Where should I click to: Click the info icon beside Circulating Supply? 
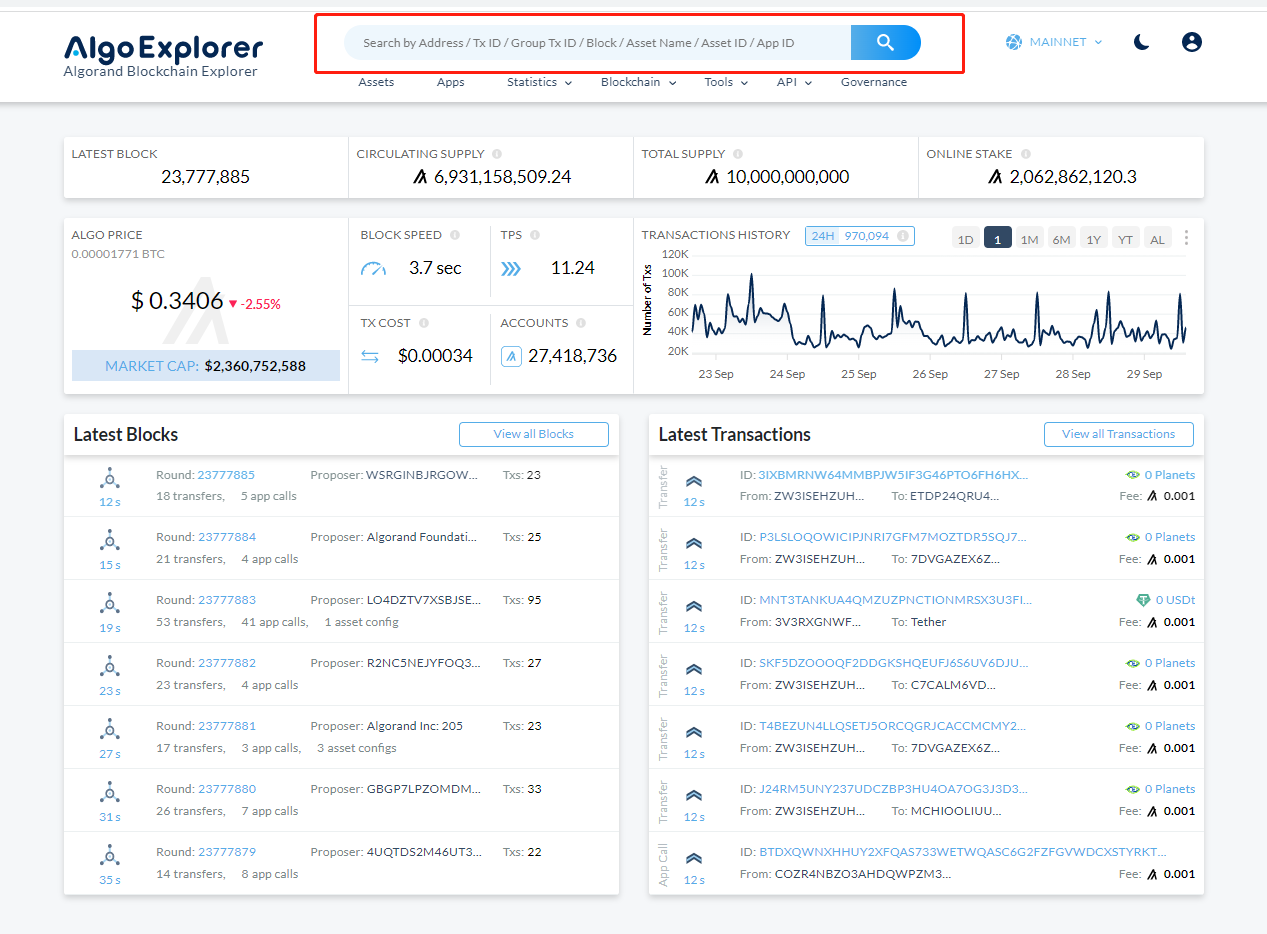pyautogui.click(x=497, y=154)
